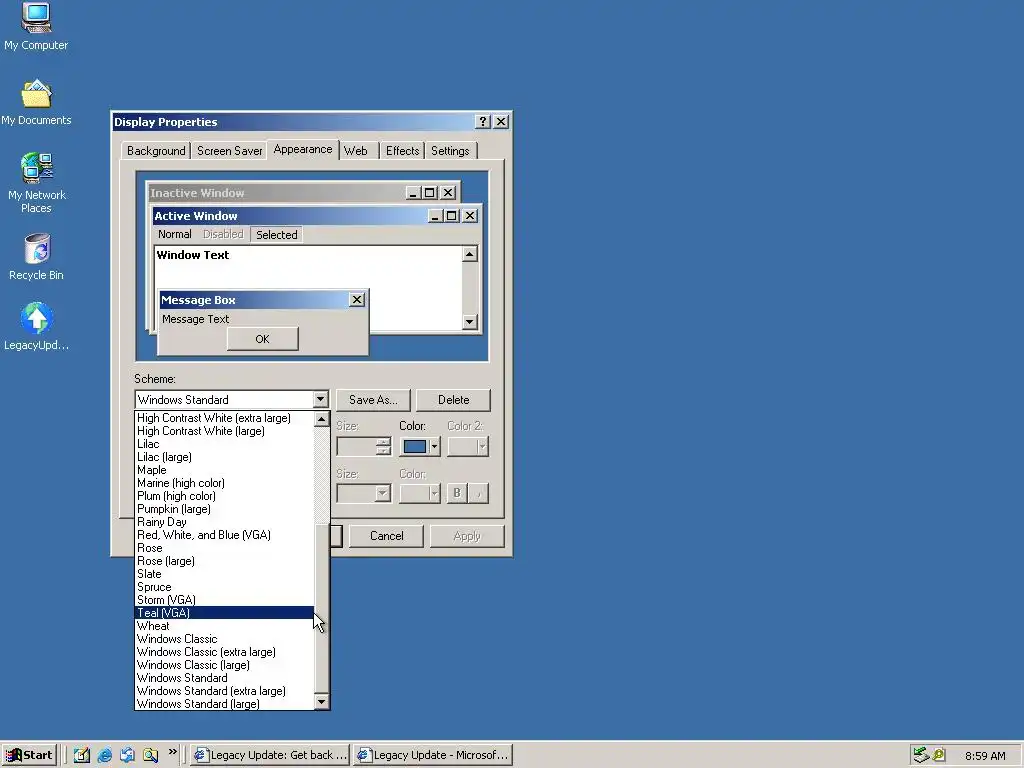Viewport: 1024px width, 768px height.
Task: Choose 'Rose (large)' scheme
Action: (225, 561)
